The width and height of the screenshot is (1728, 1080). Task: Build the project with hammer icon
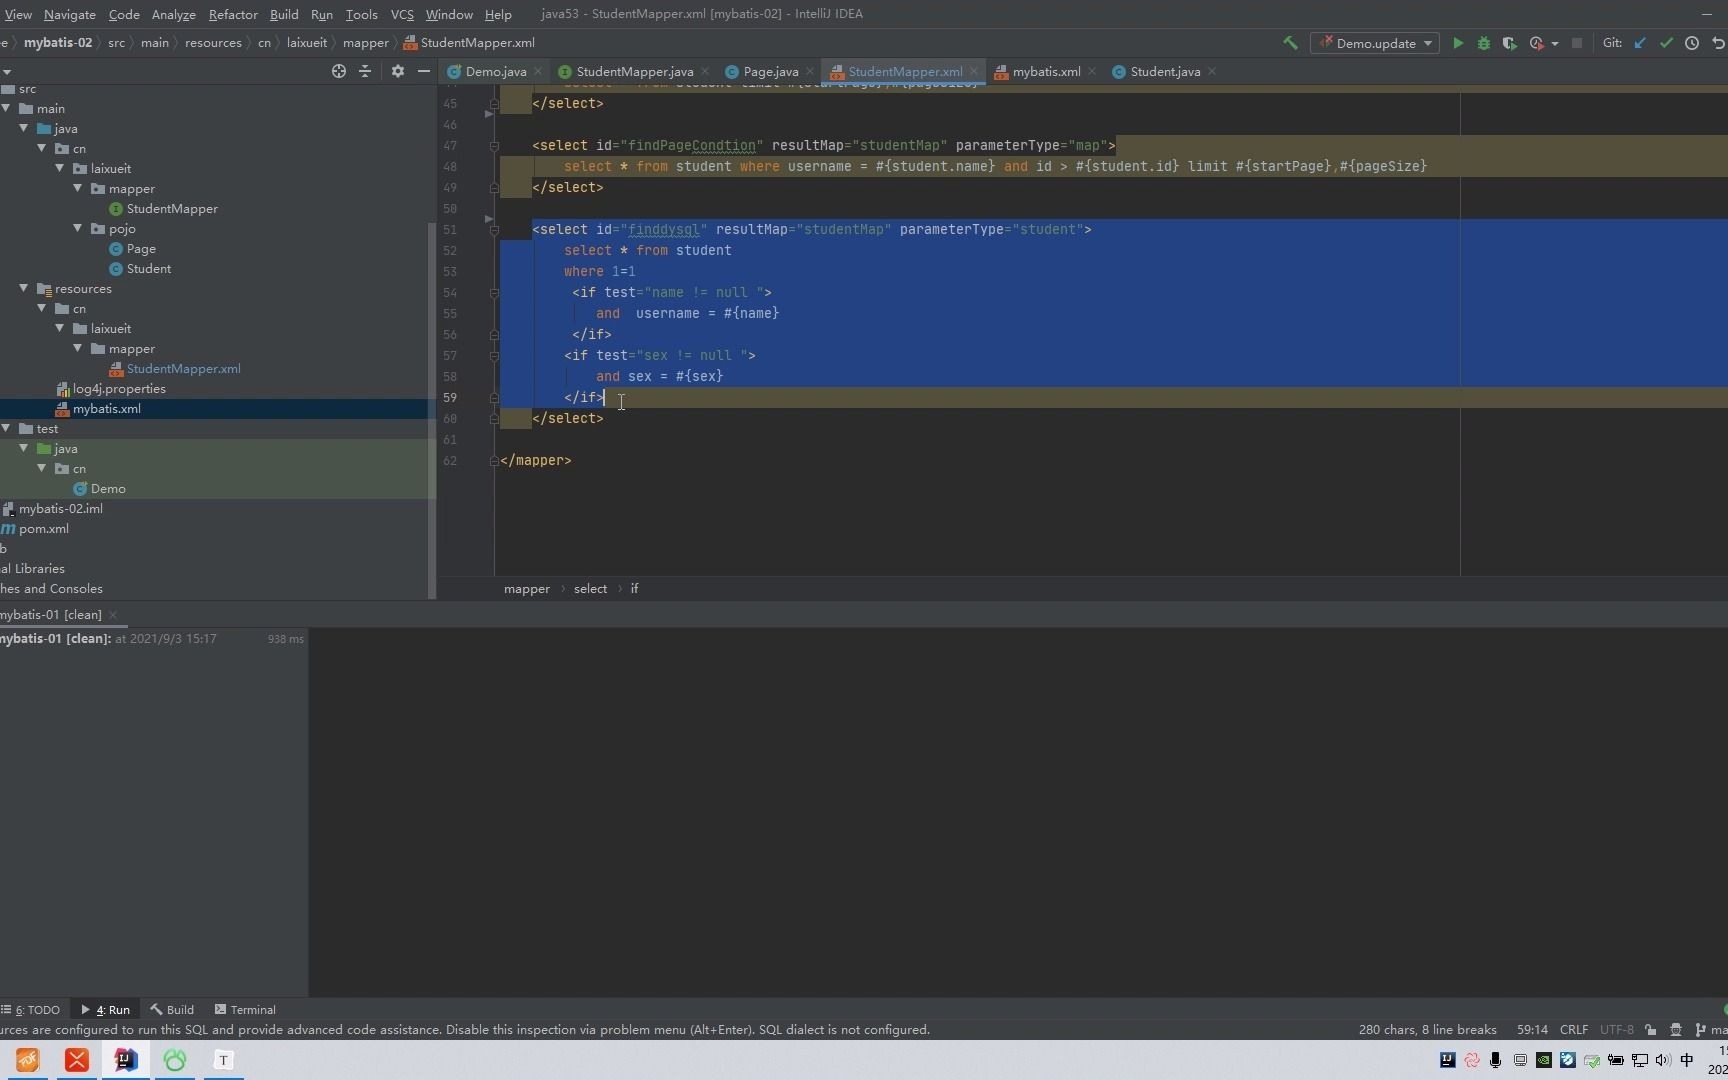(x=1290, y=43)
